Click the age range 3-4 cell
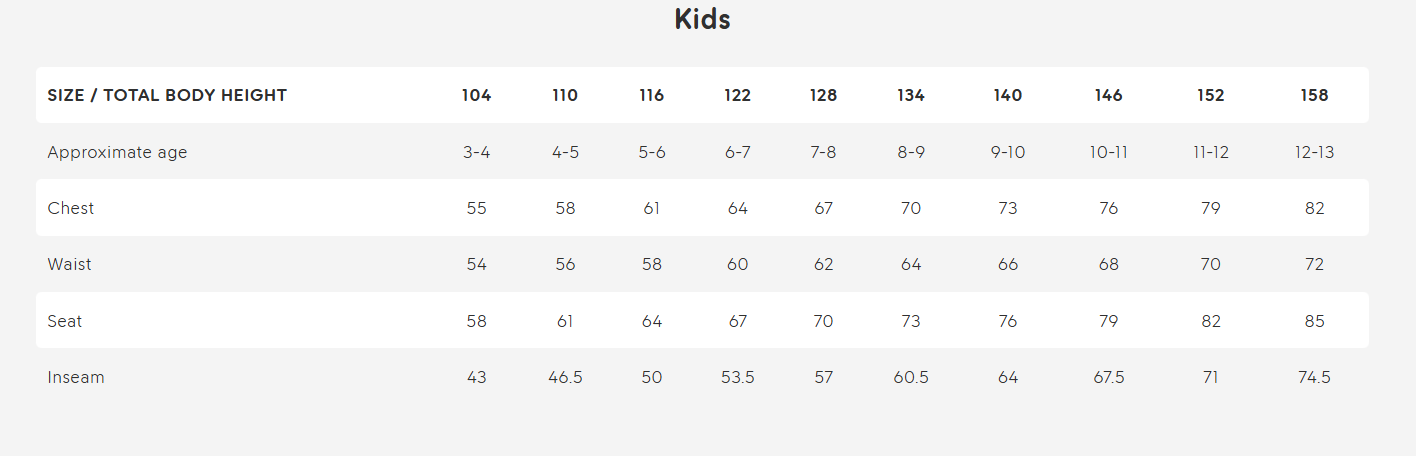The height and width of the screenshot is (456, 1416). click(476, 153)
